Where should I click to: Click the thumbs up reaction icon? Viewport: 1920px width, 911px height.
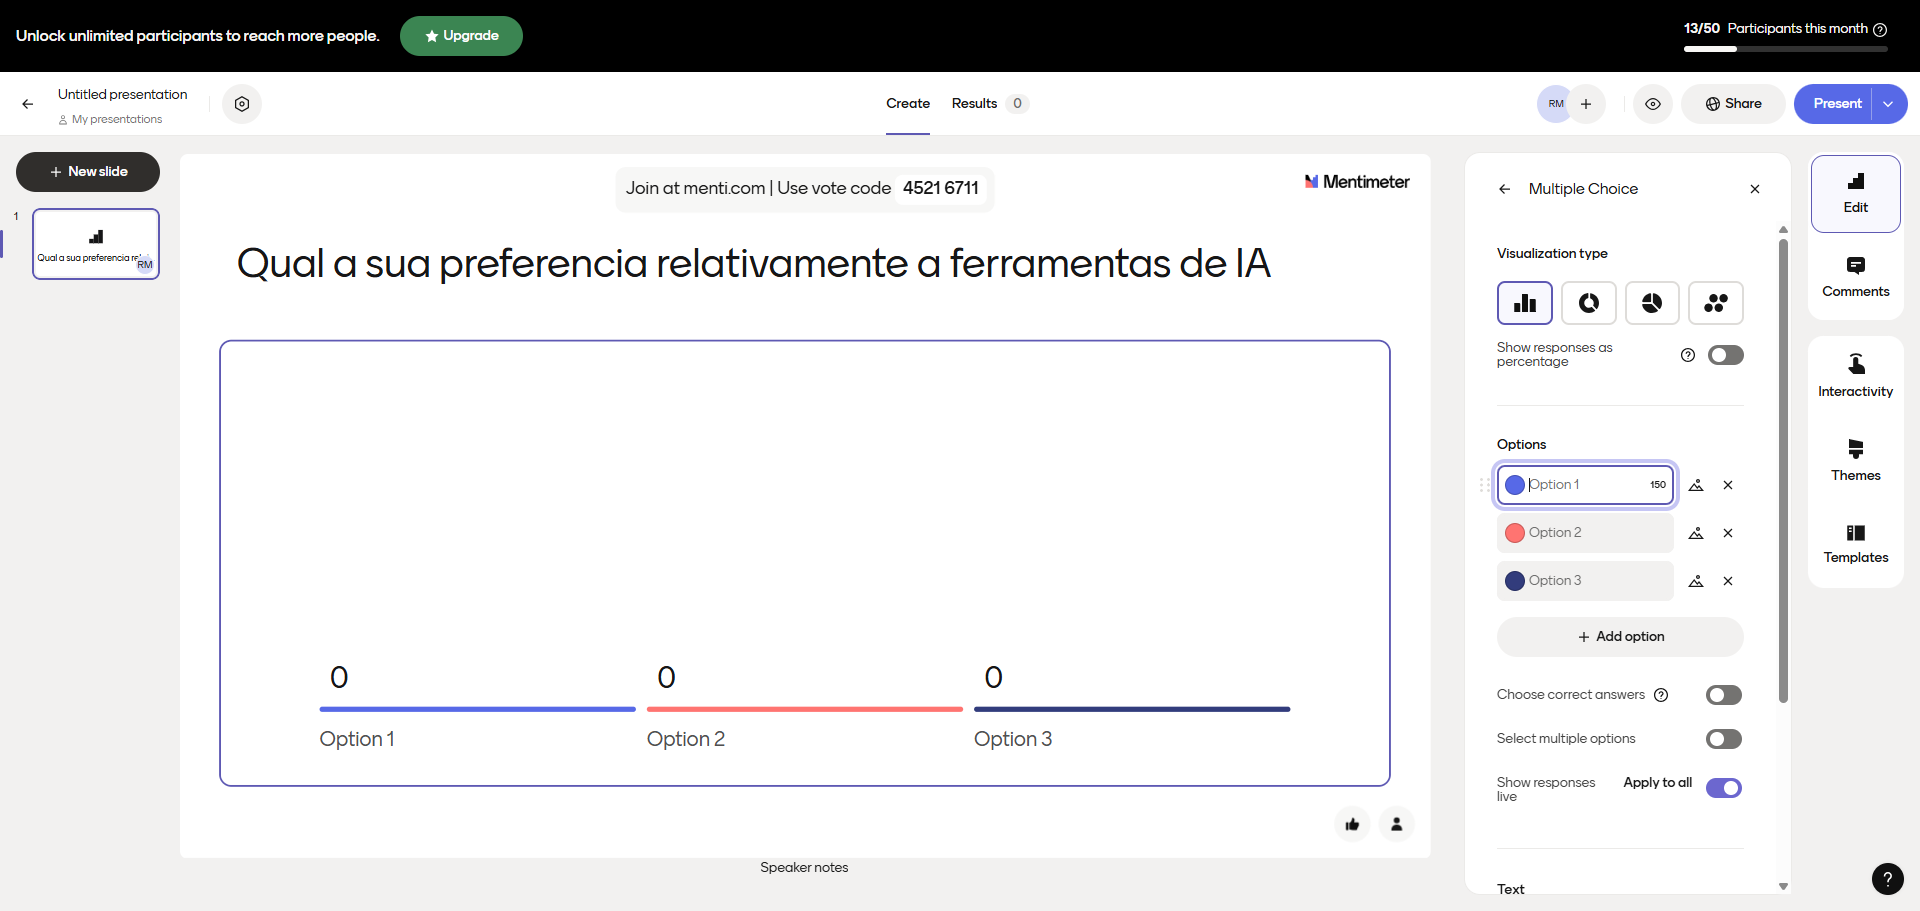pos(1352,825)
